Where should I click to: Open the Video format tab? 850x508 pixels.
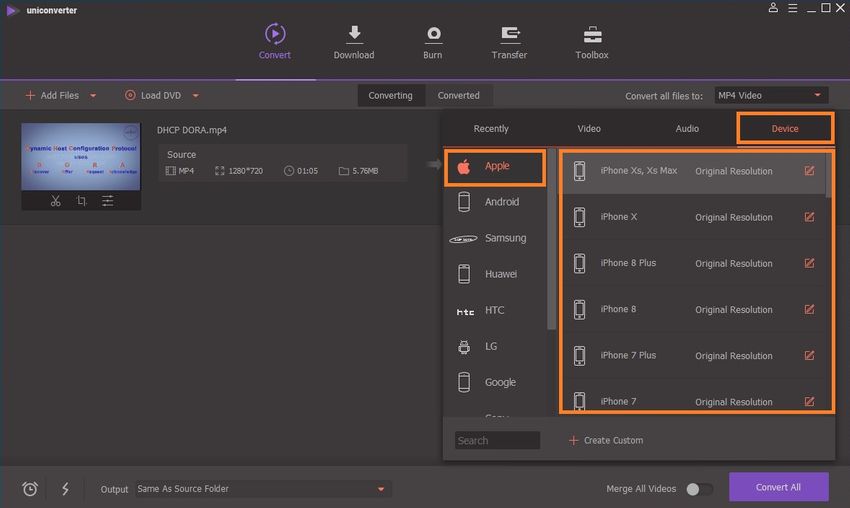coord(589,128)
